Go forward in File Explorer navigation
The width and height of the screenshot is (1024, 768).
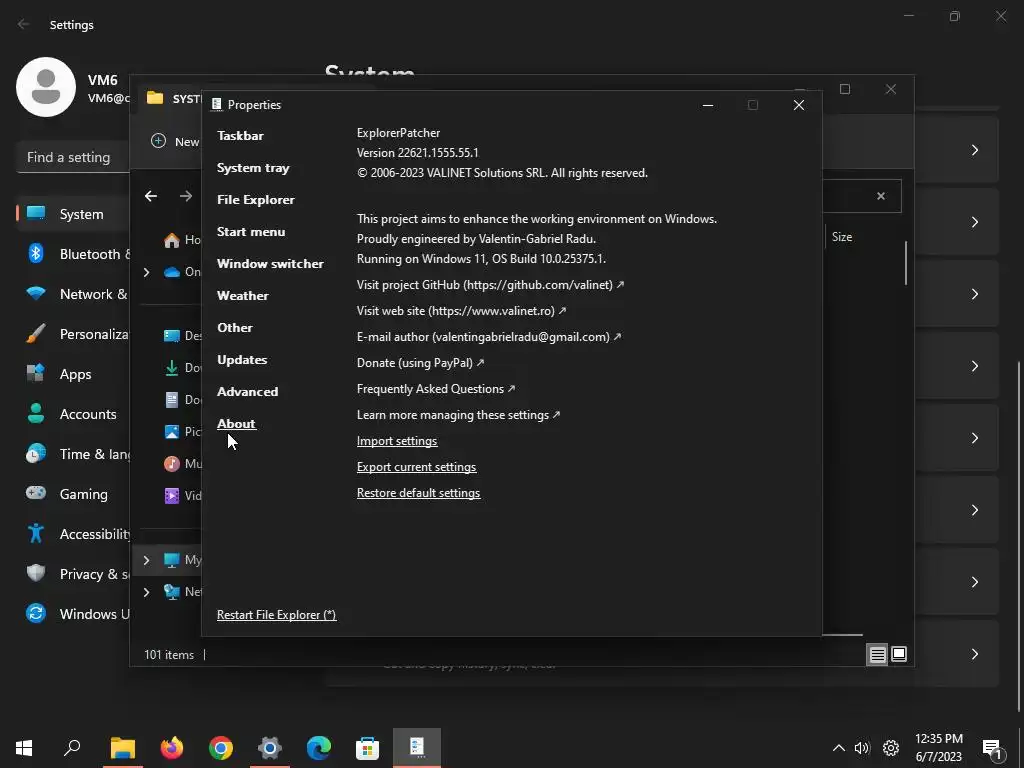pos(185,196)
